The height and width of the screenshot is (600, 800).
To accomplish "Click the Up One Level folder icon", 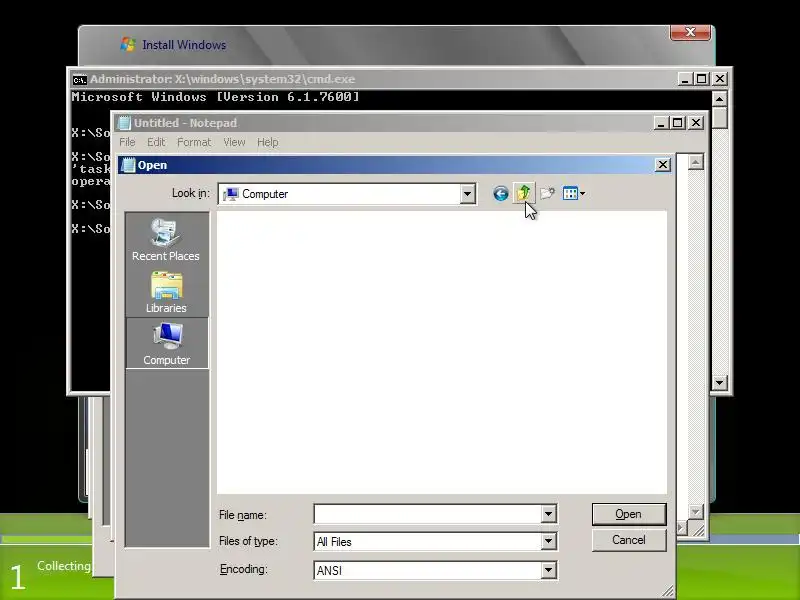I will click(523, 193).
